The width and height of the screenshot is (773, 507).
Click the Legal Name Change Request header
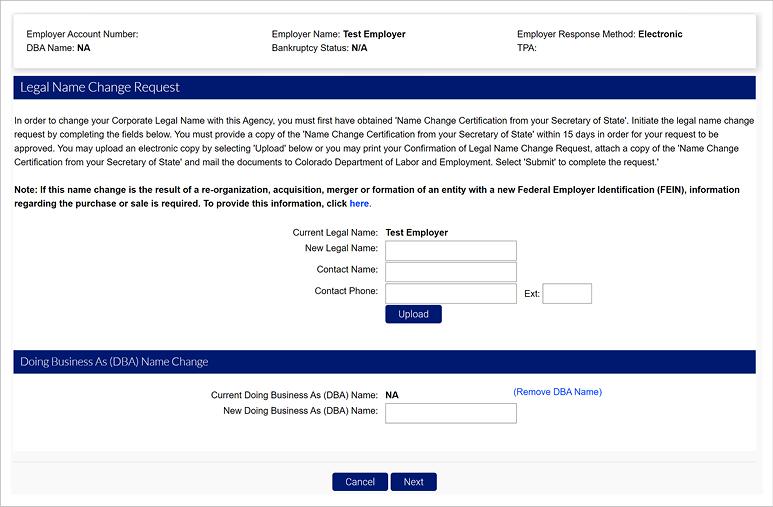pos(100,87)
